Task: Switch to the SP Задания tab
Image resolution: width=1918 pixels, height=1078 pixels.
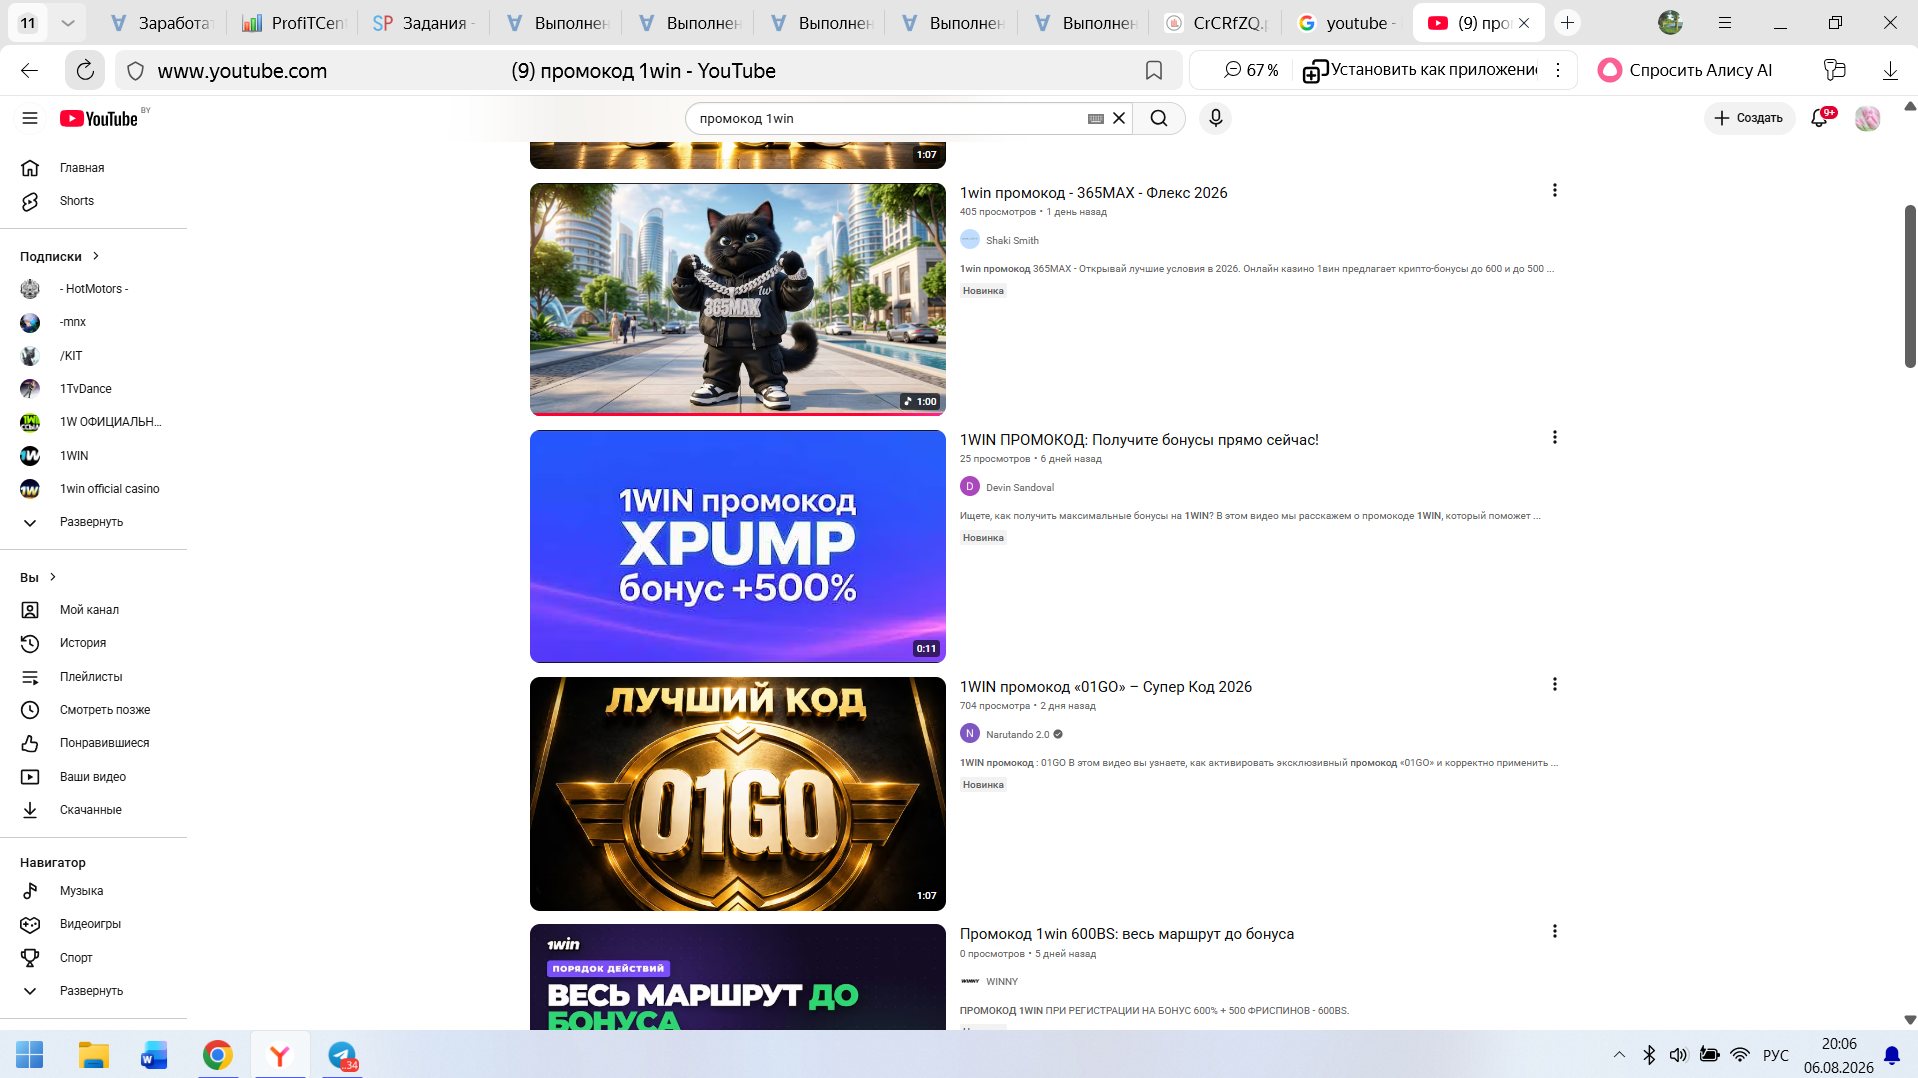Action: (424, 23)
